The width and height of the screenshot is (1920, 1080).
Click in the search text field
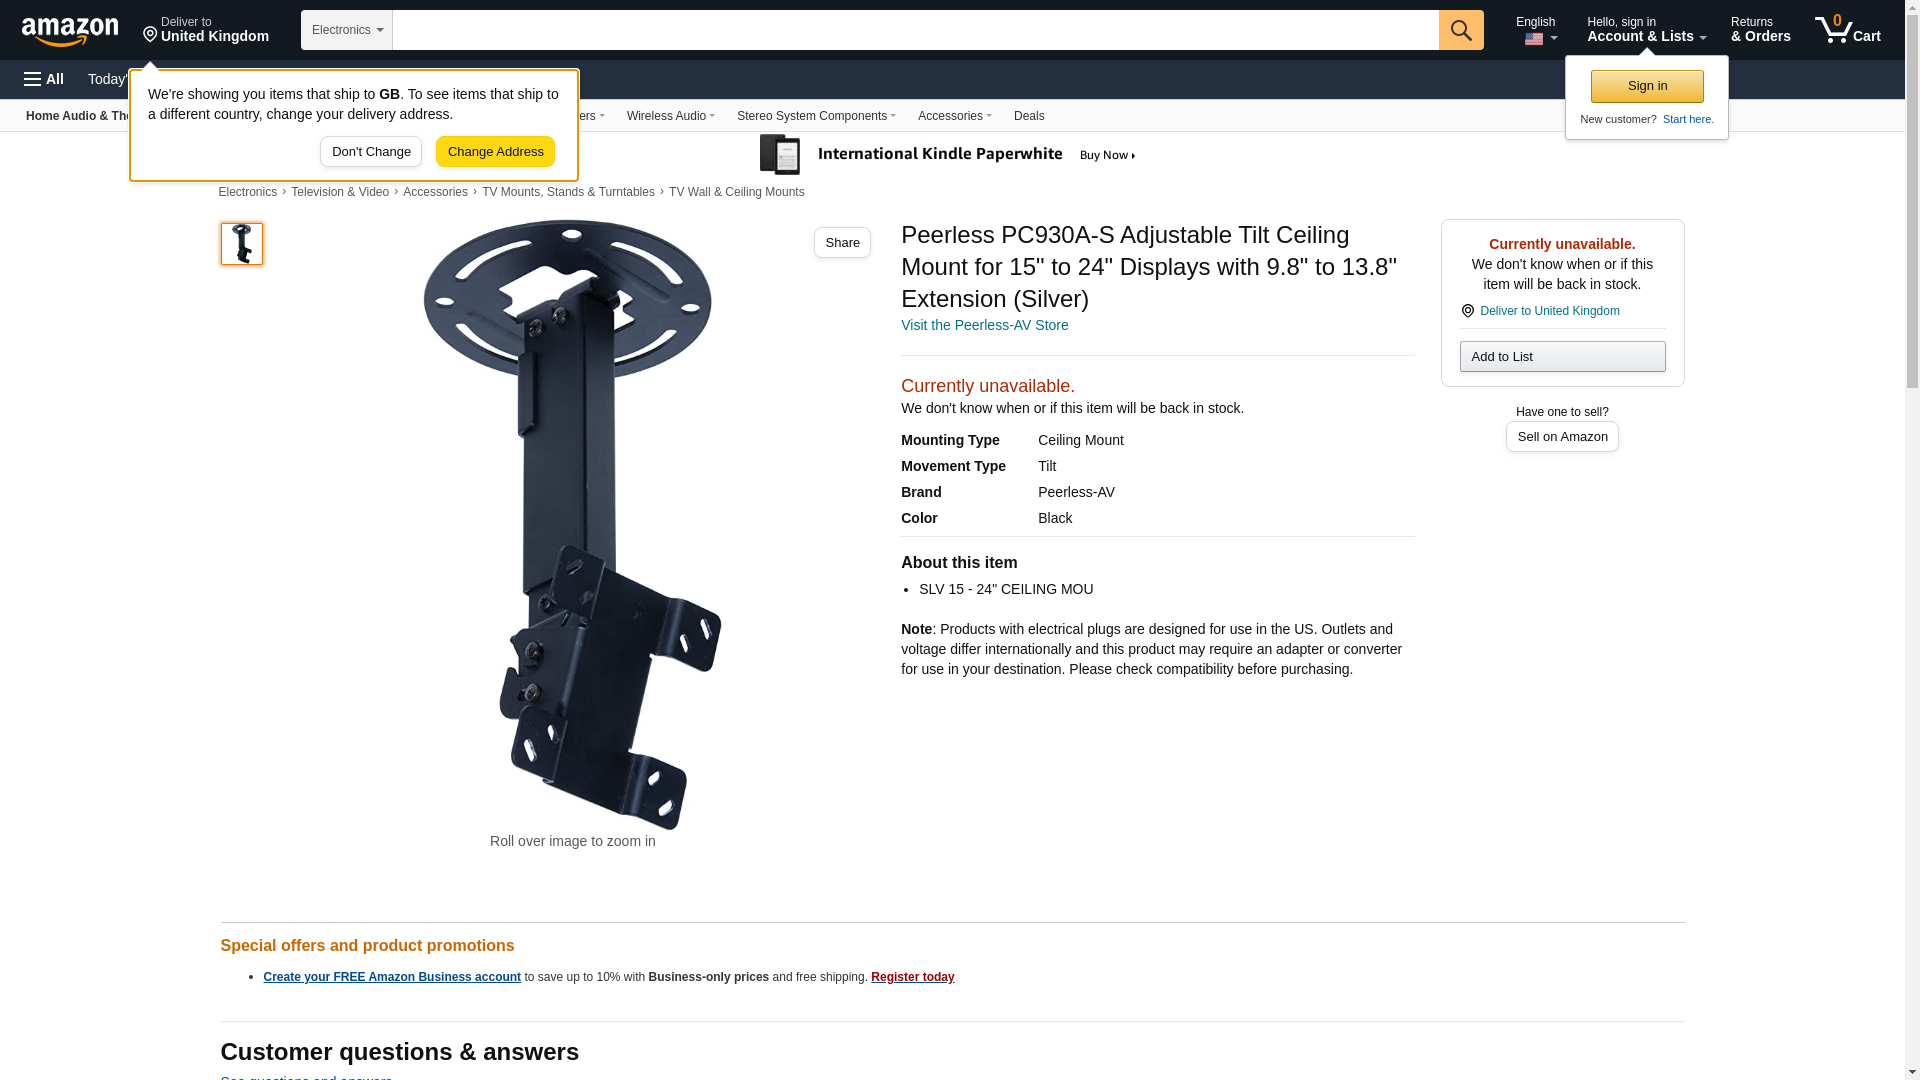tap(915, 30)
